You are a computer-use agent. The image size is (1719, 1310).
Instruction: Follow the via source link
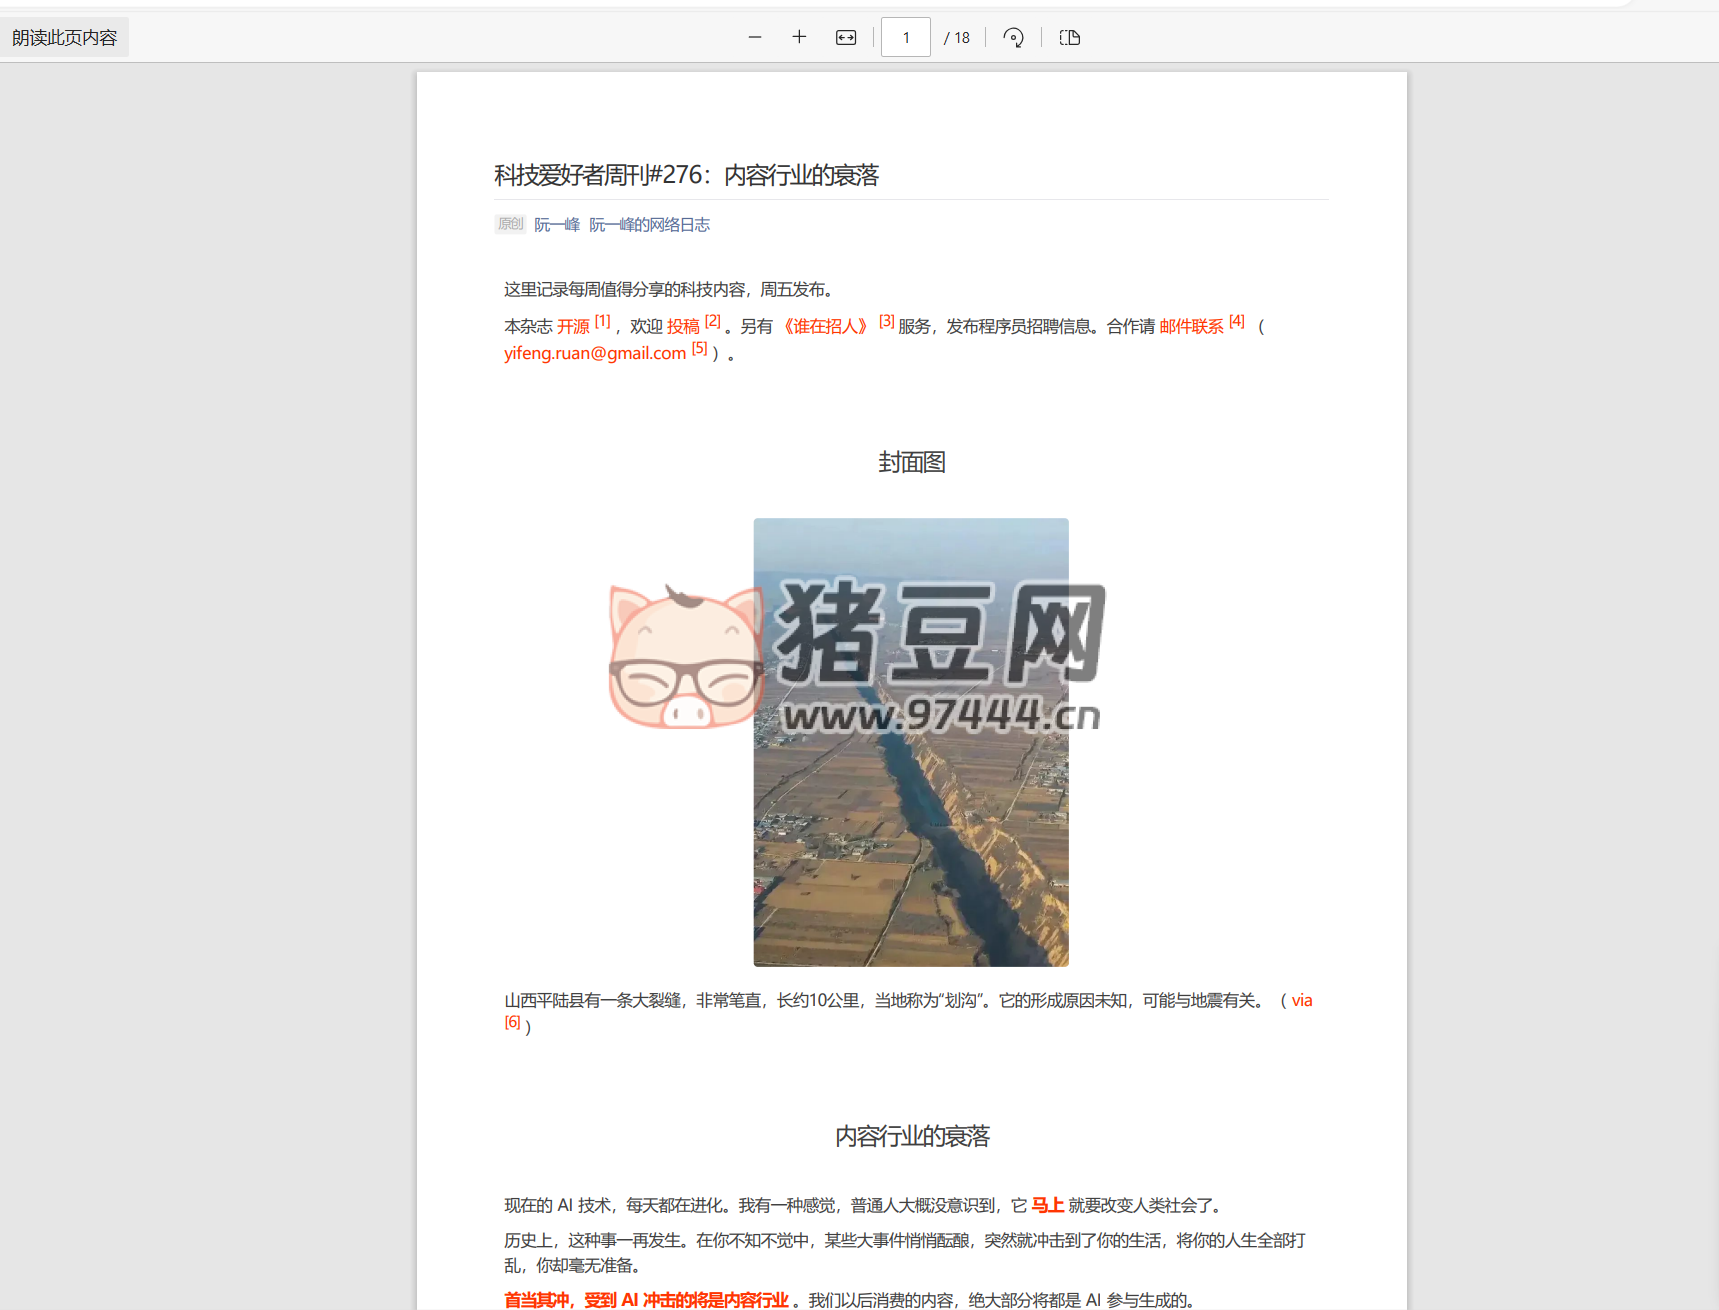(1301, 1000)
